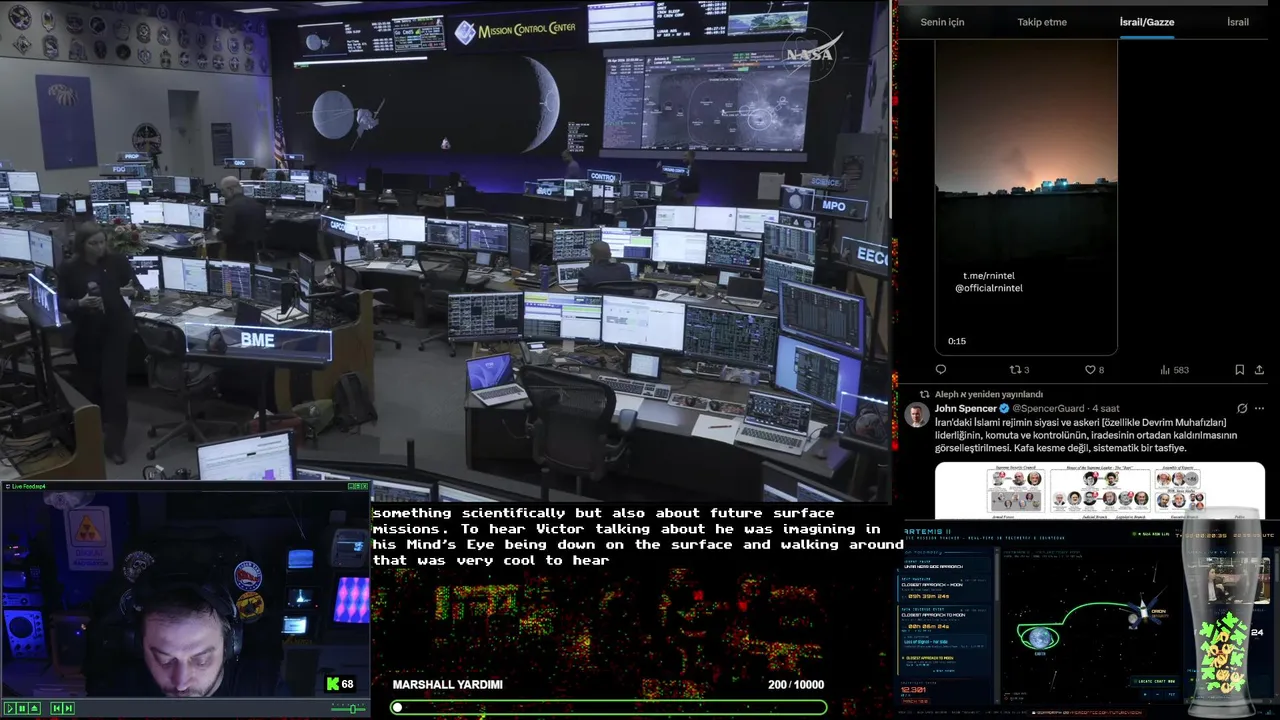Click the John Spencer display name
This screenshot has width=1280, height=720.
pyautogui.click(x=965, y=408)
